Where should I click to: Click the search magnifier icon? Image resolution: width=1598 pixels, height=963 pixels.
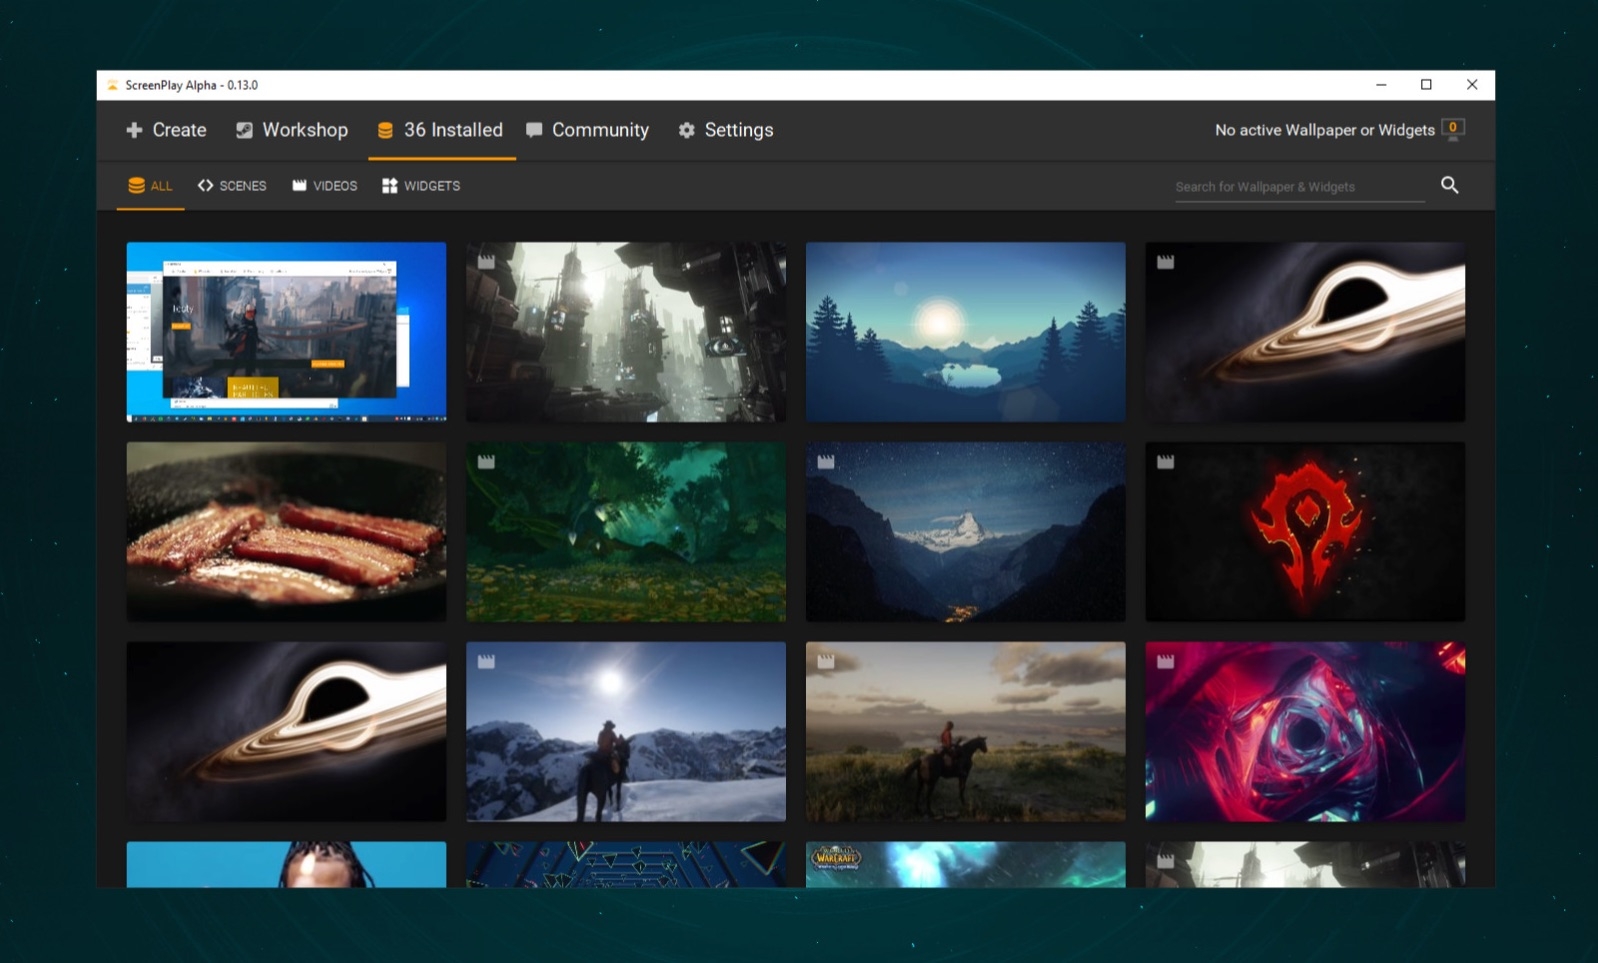tap(1449, 185)
